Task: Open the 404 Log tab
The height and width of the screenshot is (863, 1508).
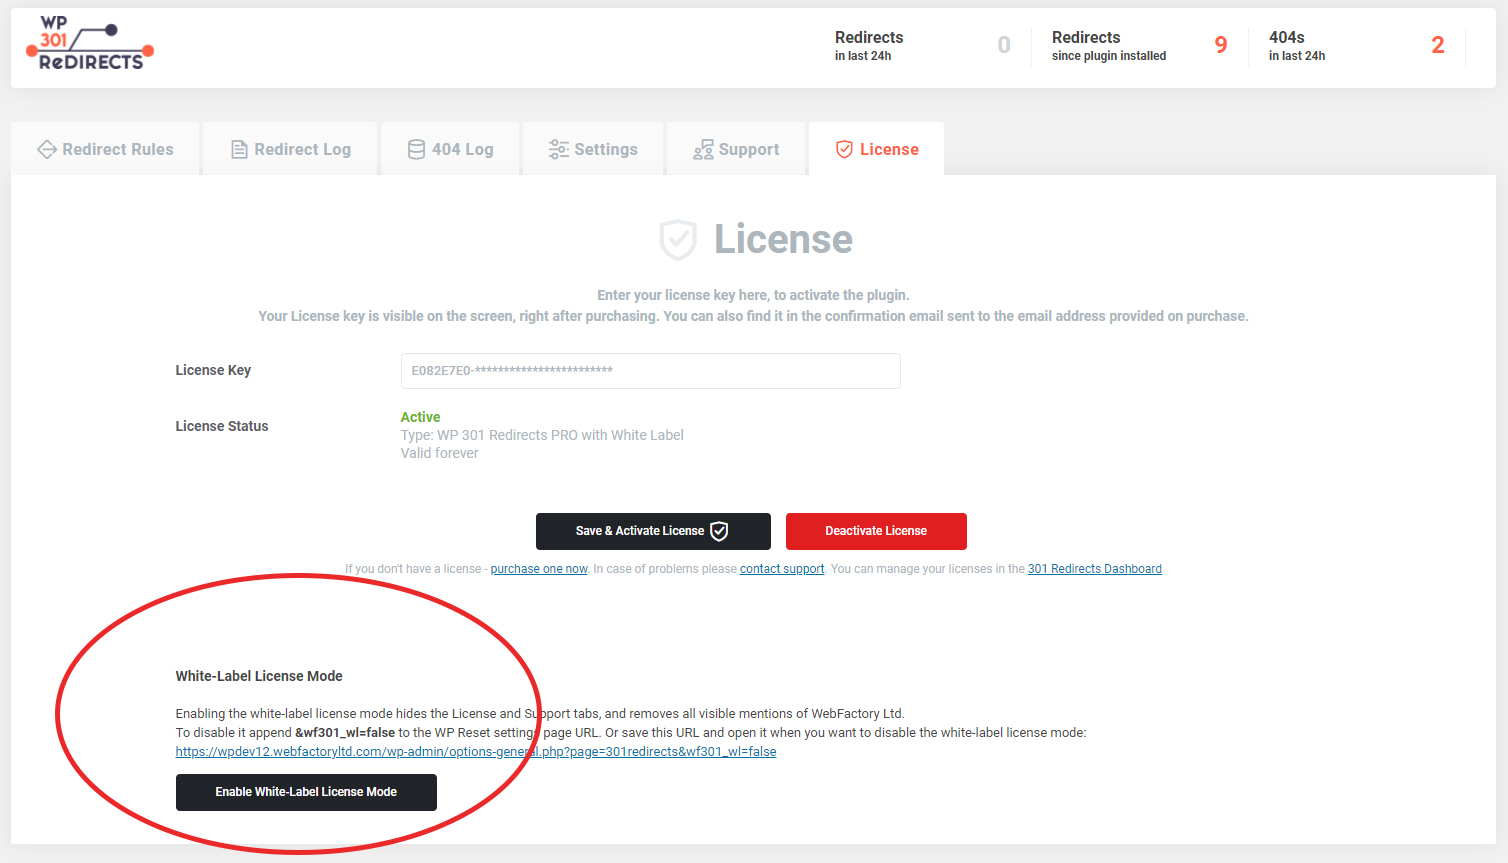Action: point(450,149)
